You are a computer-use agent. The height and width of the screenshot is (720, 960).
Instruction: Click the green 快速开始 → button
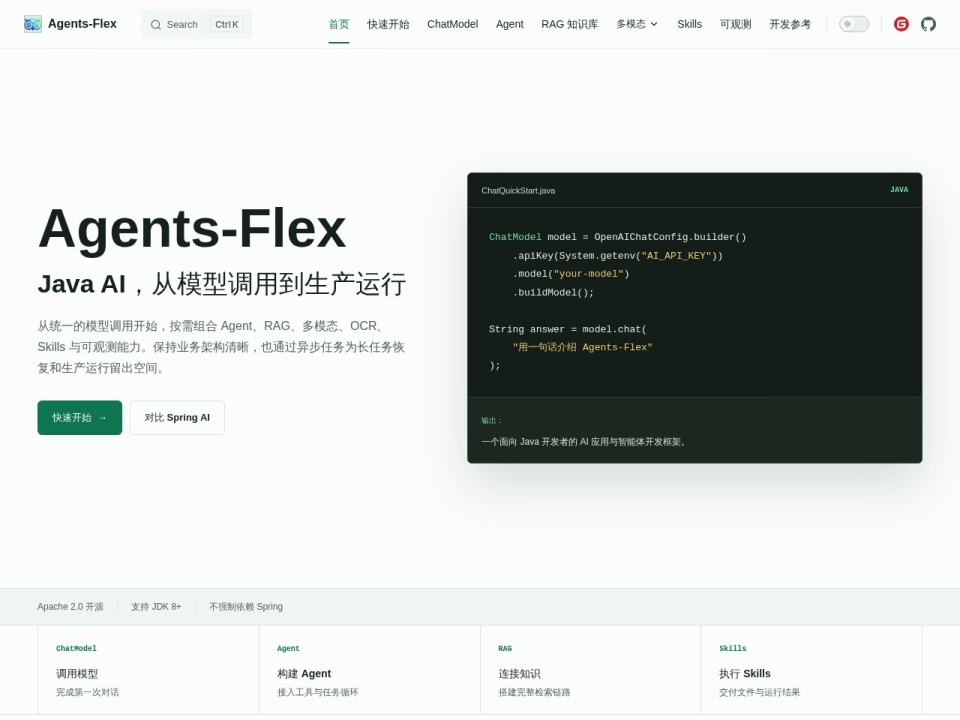point(80,418)
